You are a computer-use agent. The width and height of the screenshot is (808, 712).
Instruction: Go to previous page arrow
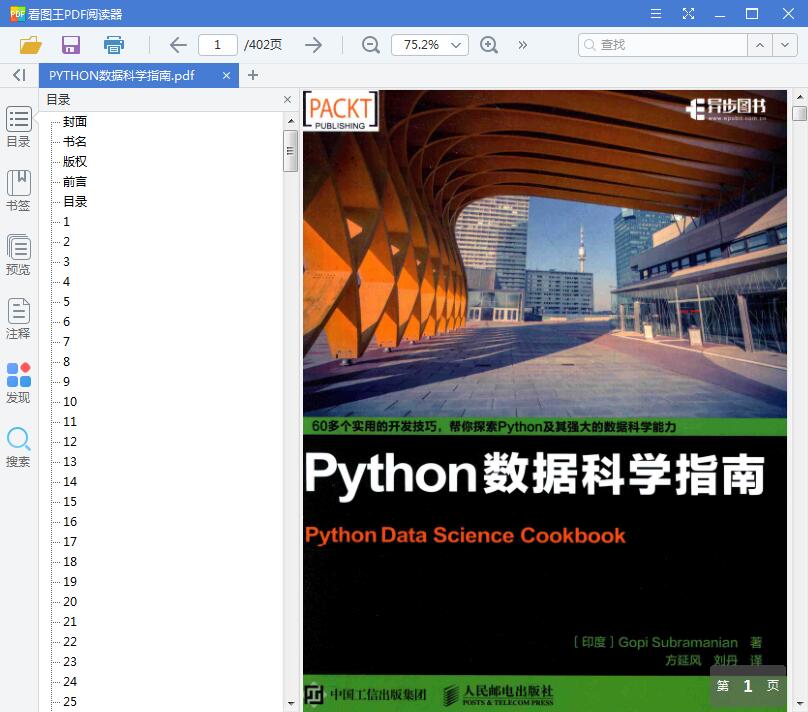click(x=178, y=45)
